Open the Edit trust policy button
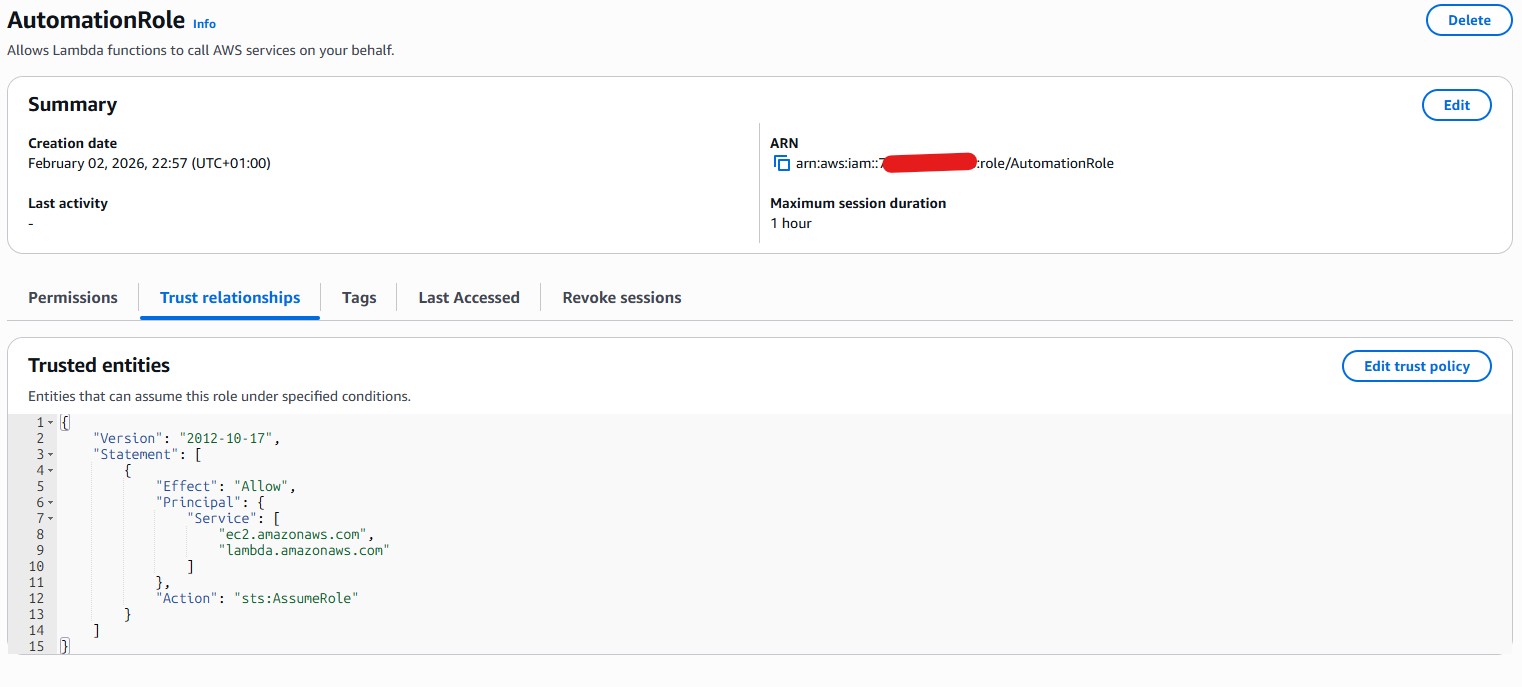The image size is (1522, 687). point(1416,366)
